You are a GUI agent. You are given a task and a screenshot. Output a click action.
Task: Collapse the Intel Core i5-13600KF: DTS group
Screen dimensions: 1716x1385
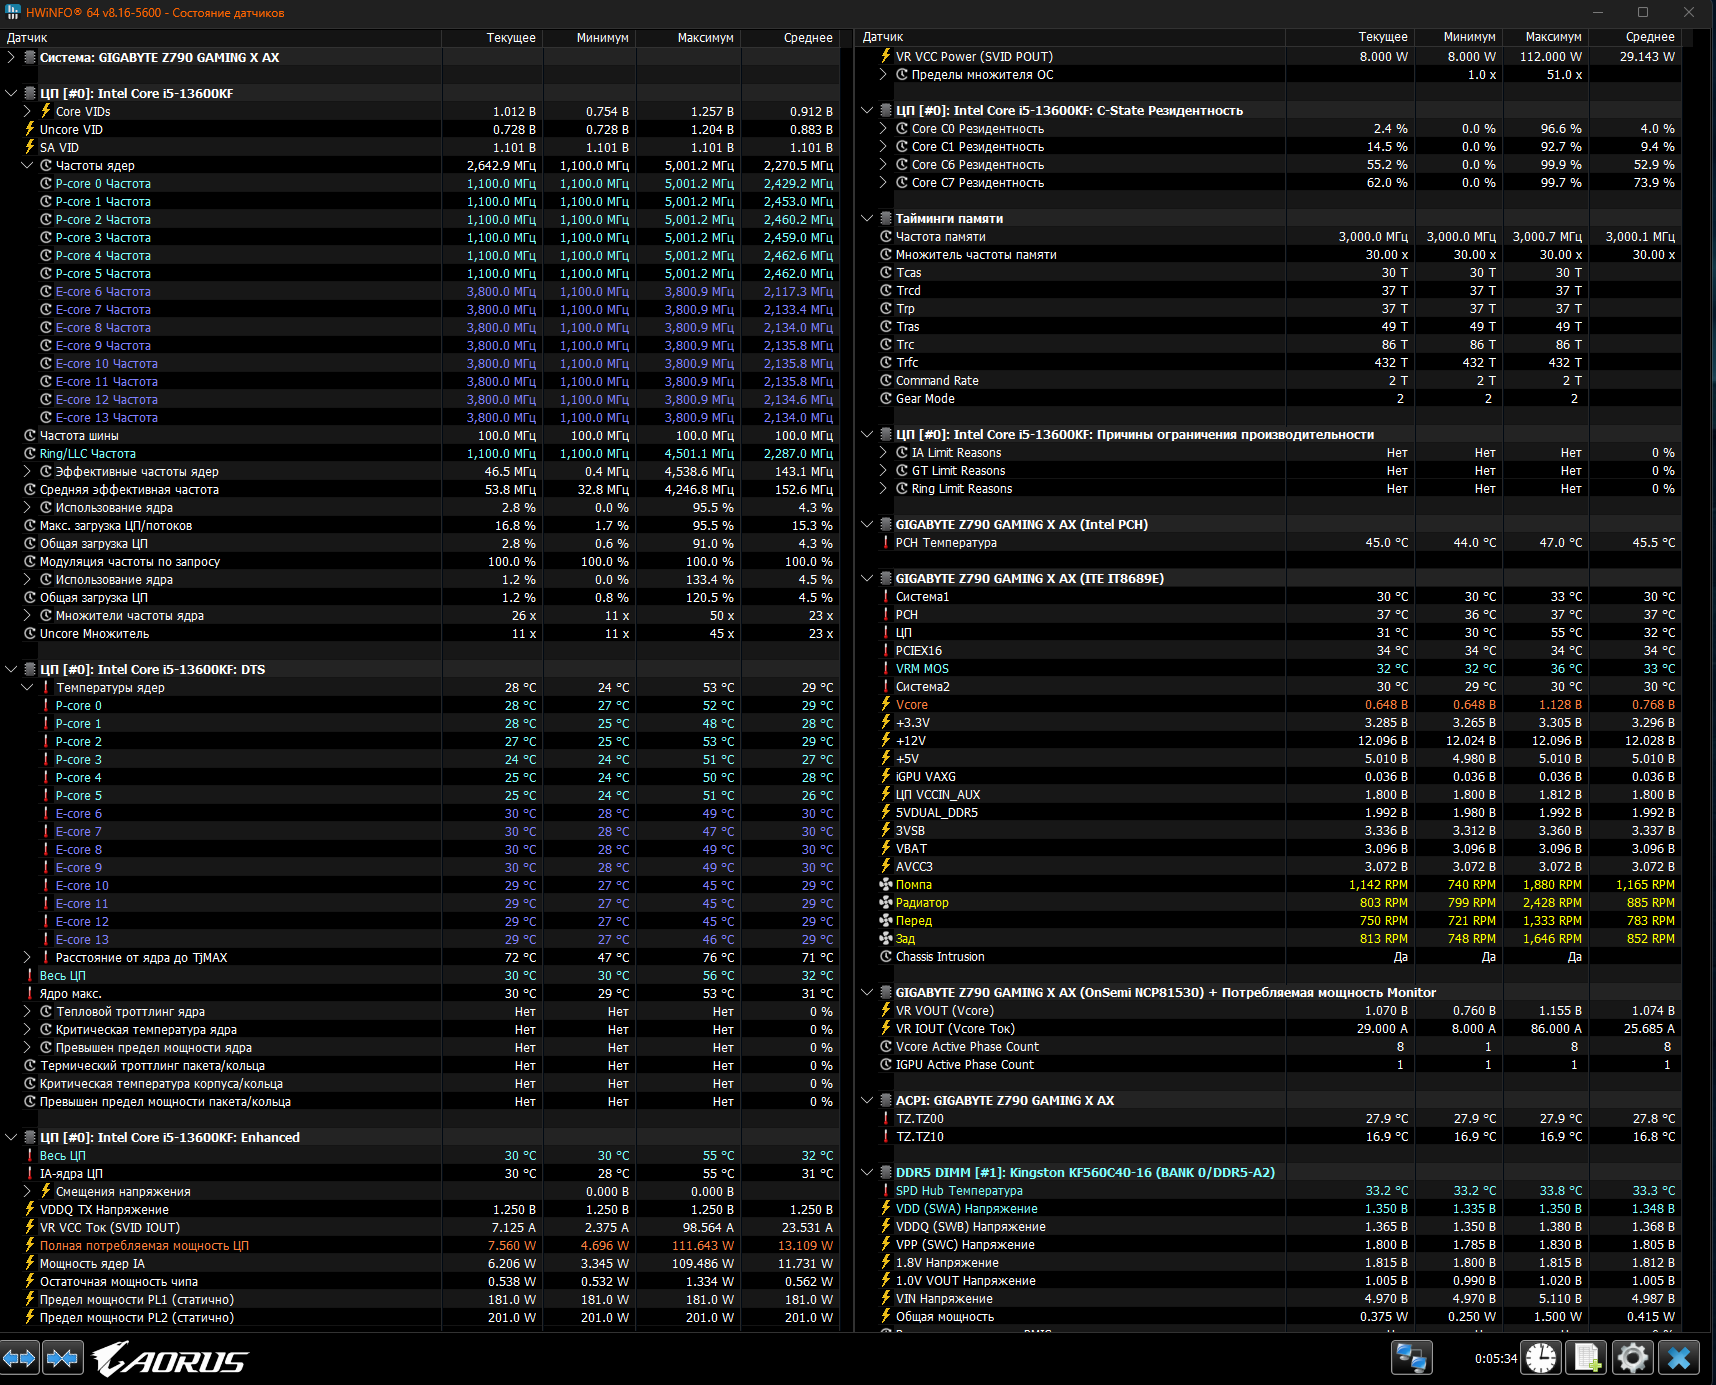(x=11, y=669)
